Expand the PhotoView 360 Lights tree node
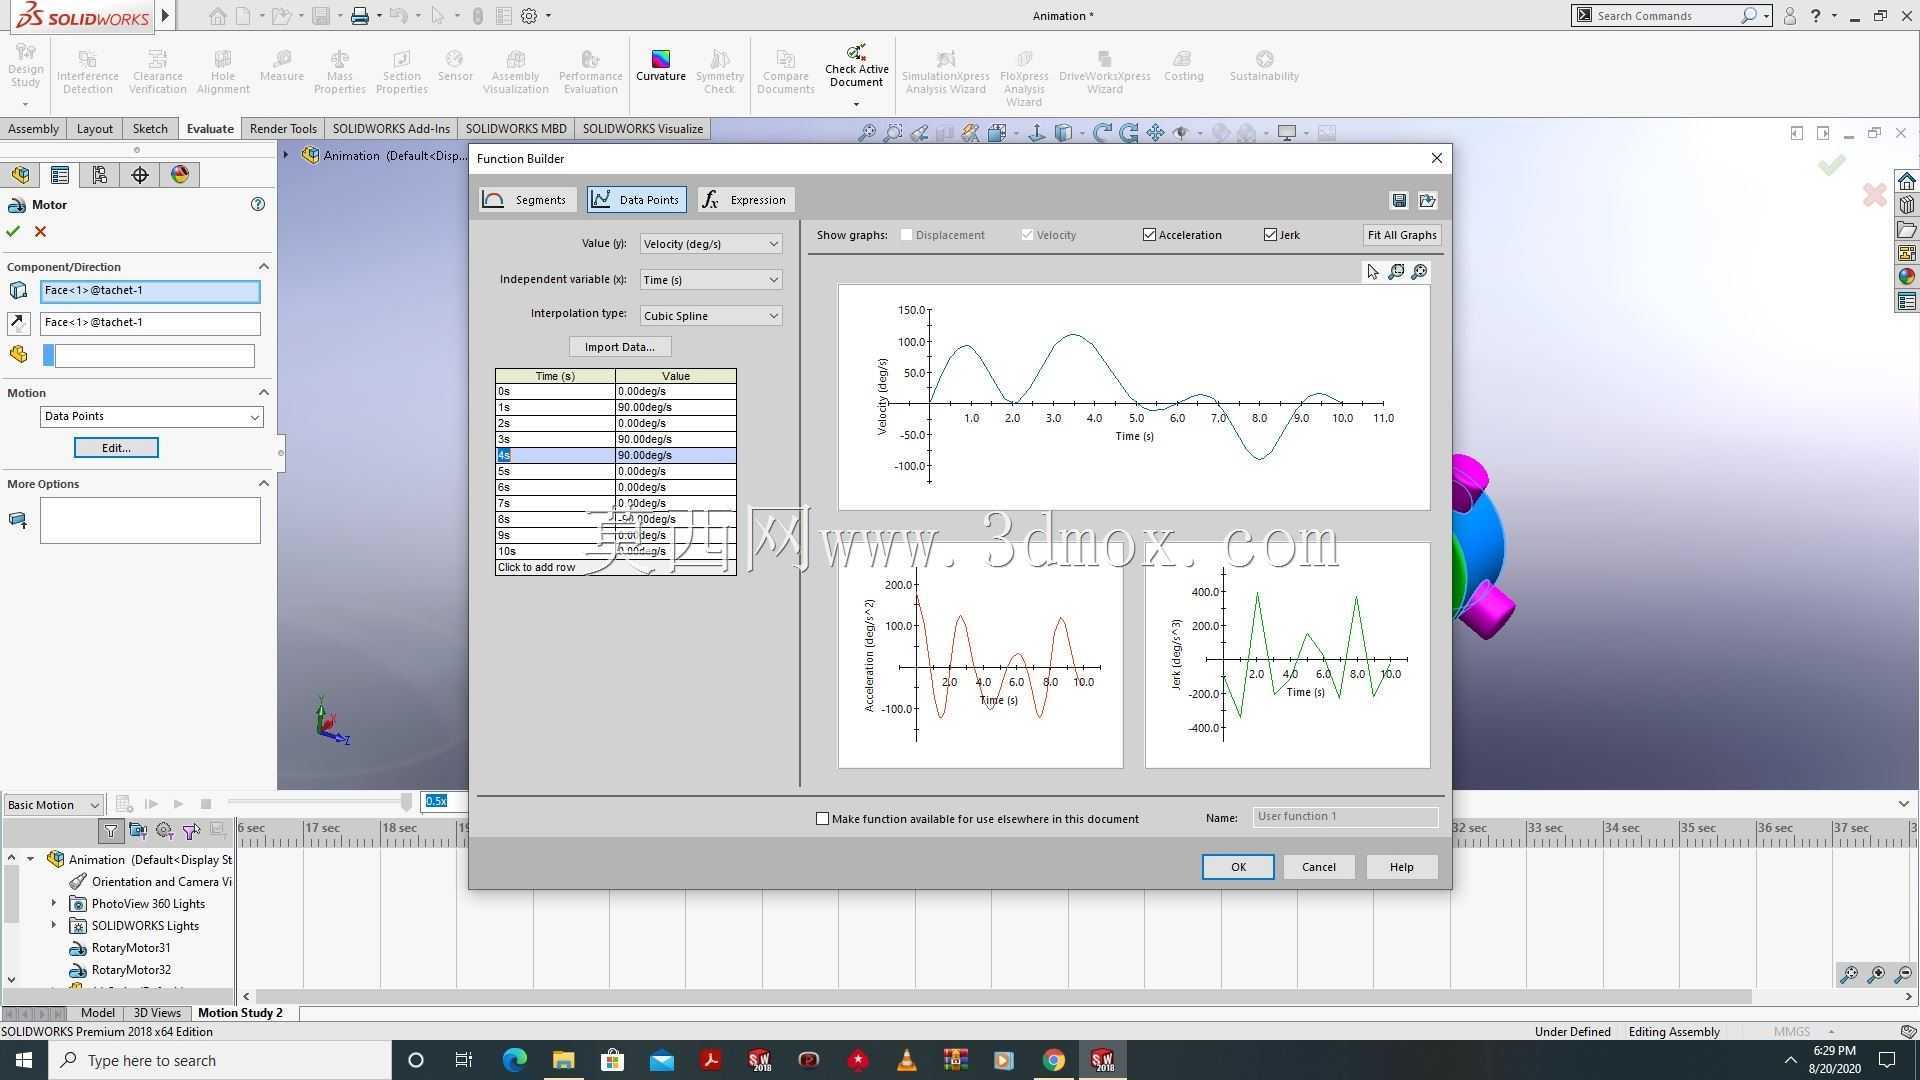 [x=54, y=904]
